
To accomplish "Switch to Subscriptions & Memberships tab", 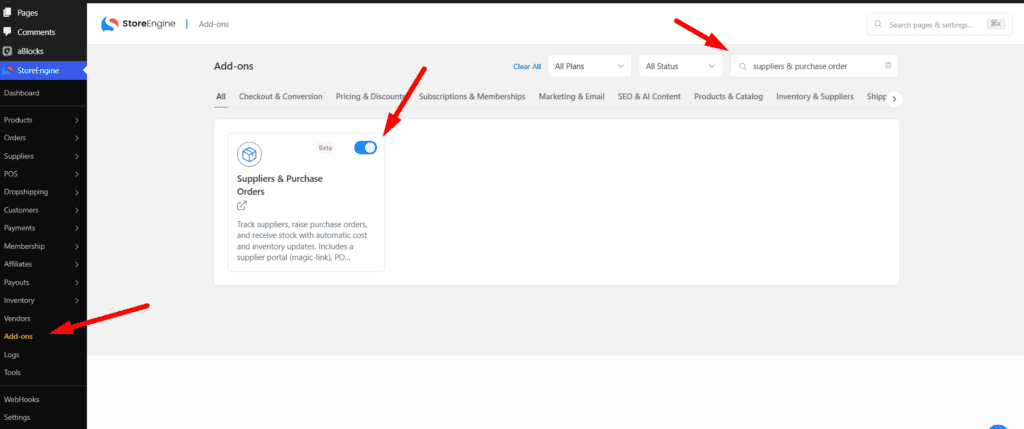I will [x=472, y=97].
